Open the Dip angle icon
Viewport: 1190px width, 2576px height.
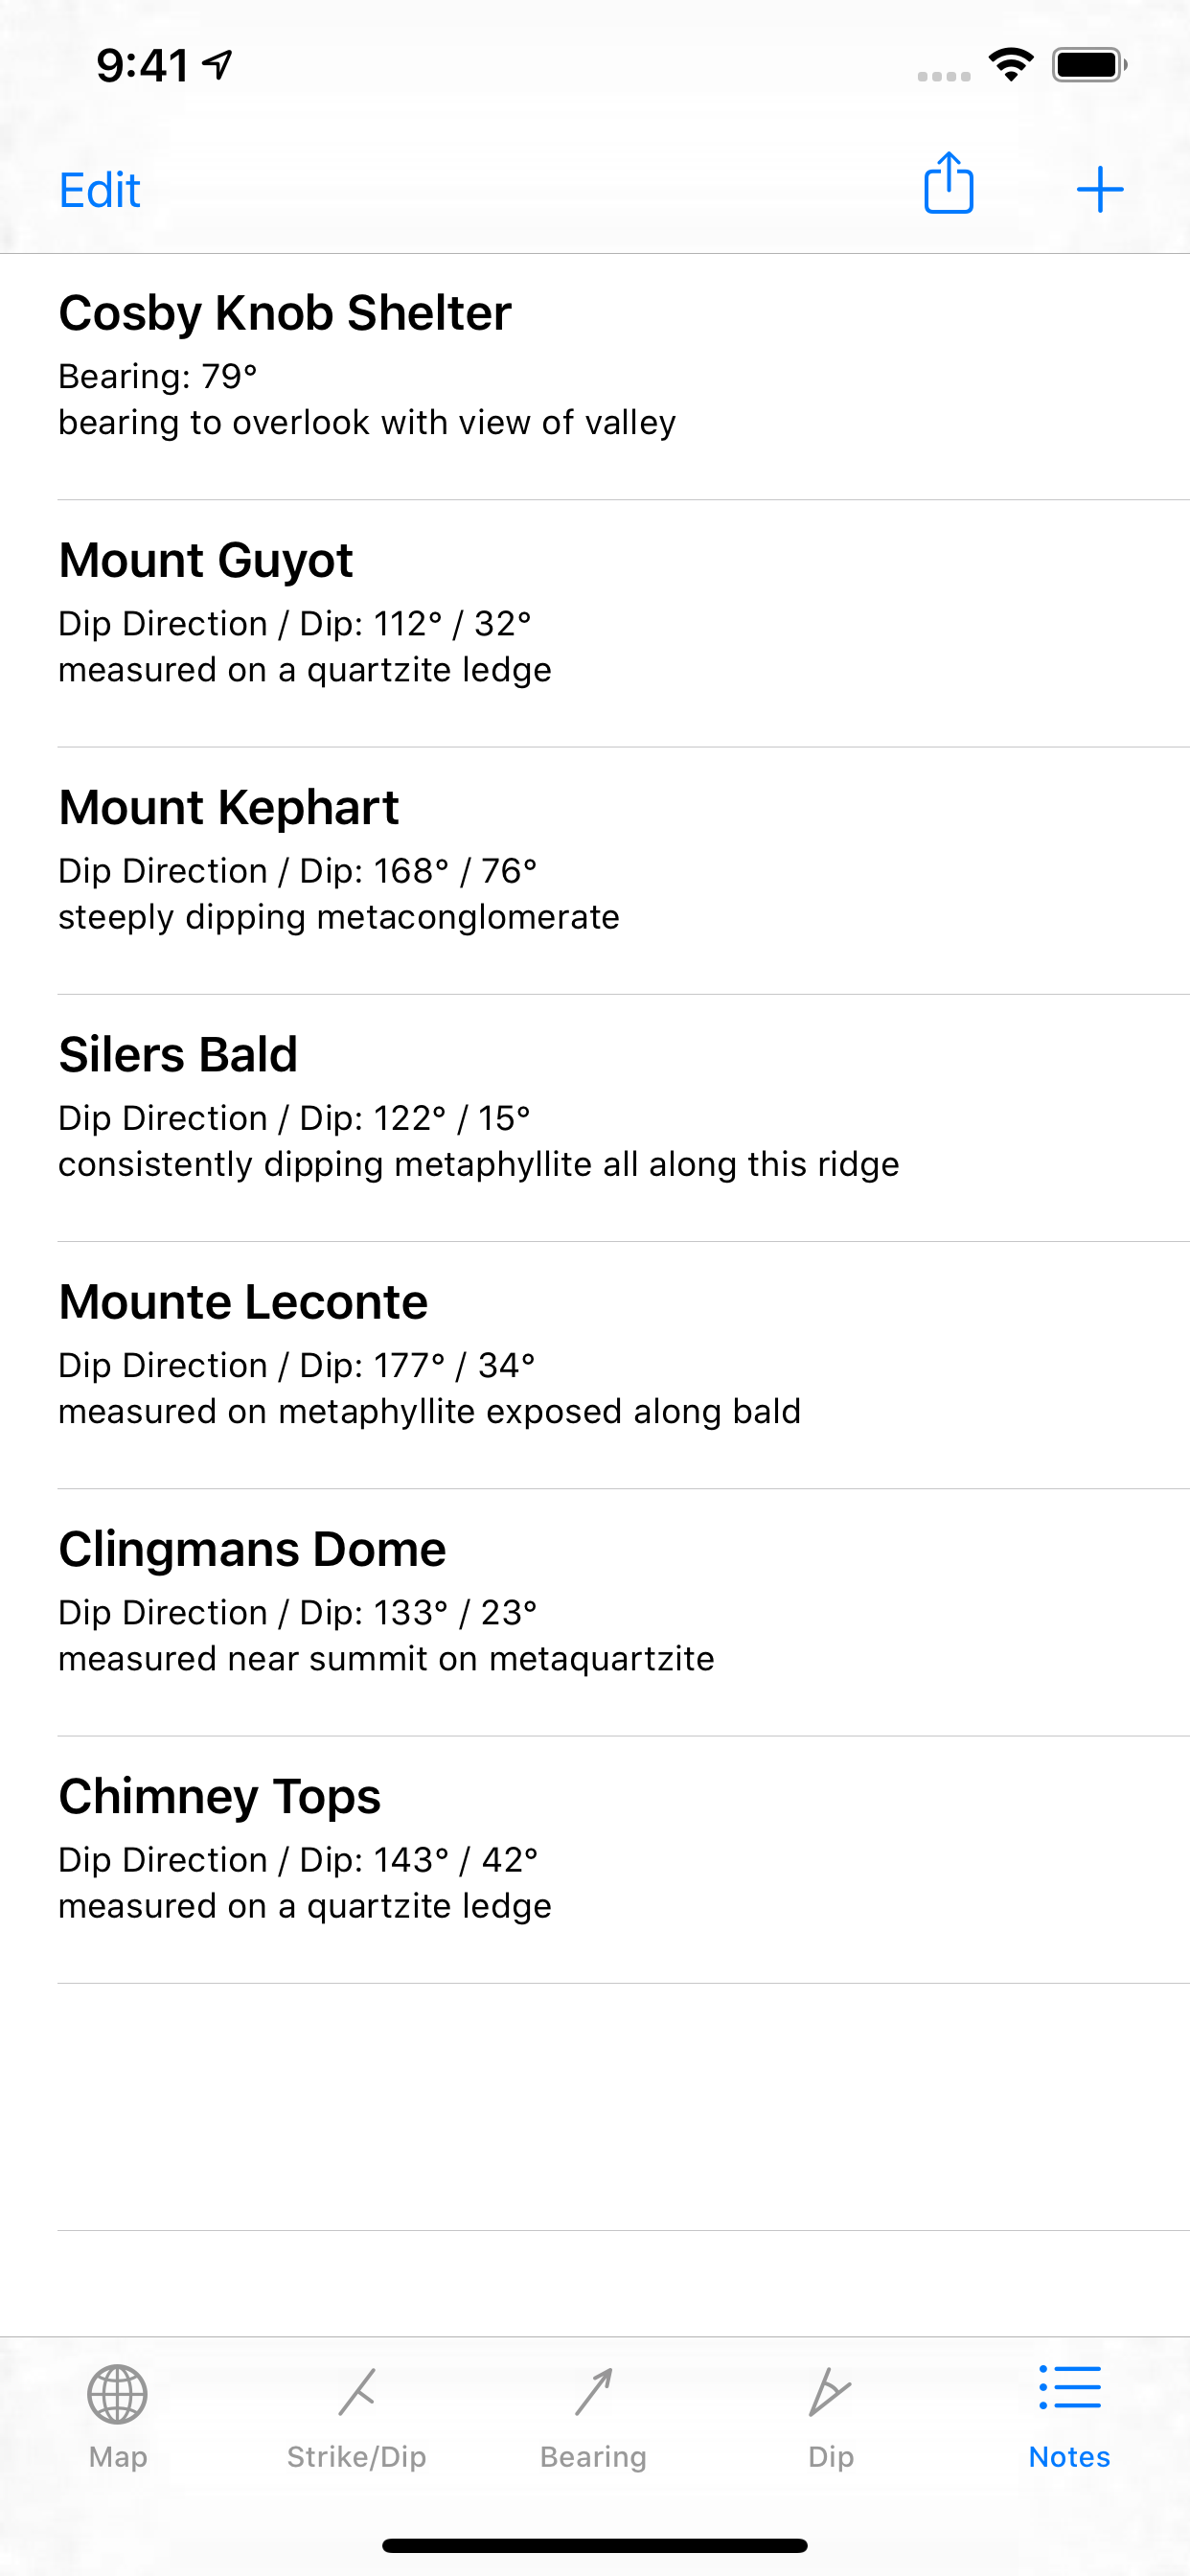coord(830,2392)
